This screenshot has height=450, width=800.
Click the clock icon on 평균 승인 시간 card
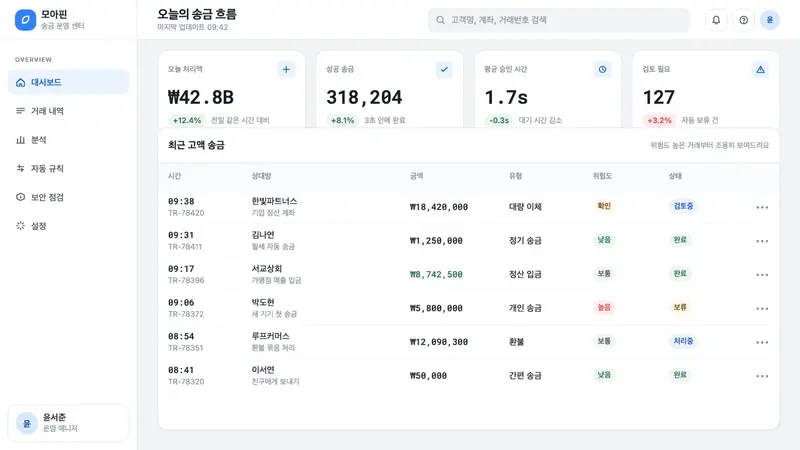pyautogui.click(x=603, y=69)
